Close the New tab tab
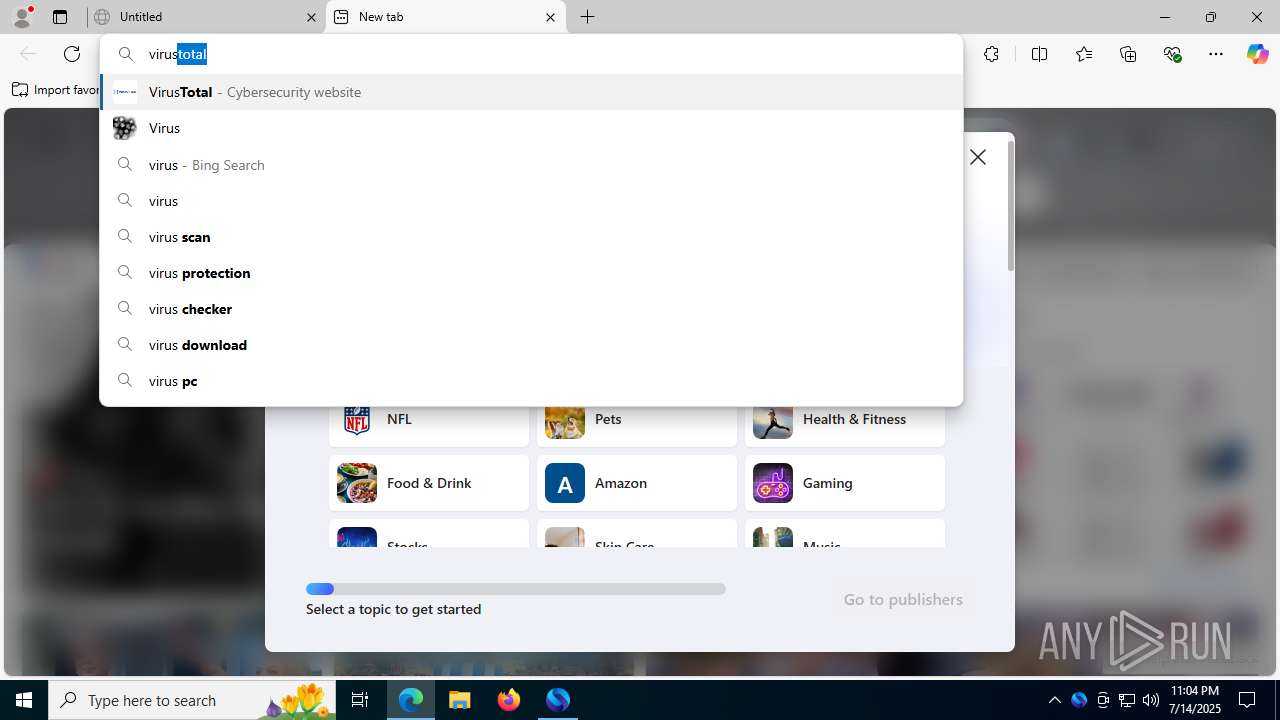 tap(550, 17)
